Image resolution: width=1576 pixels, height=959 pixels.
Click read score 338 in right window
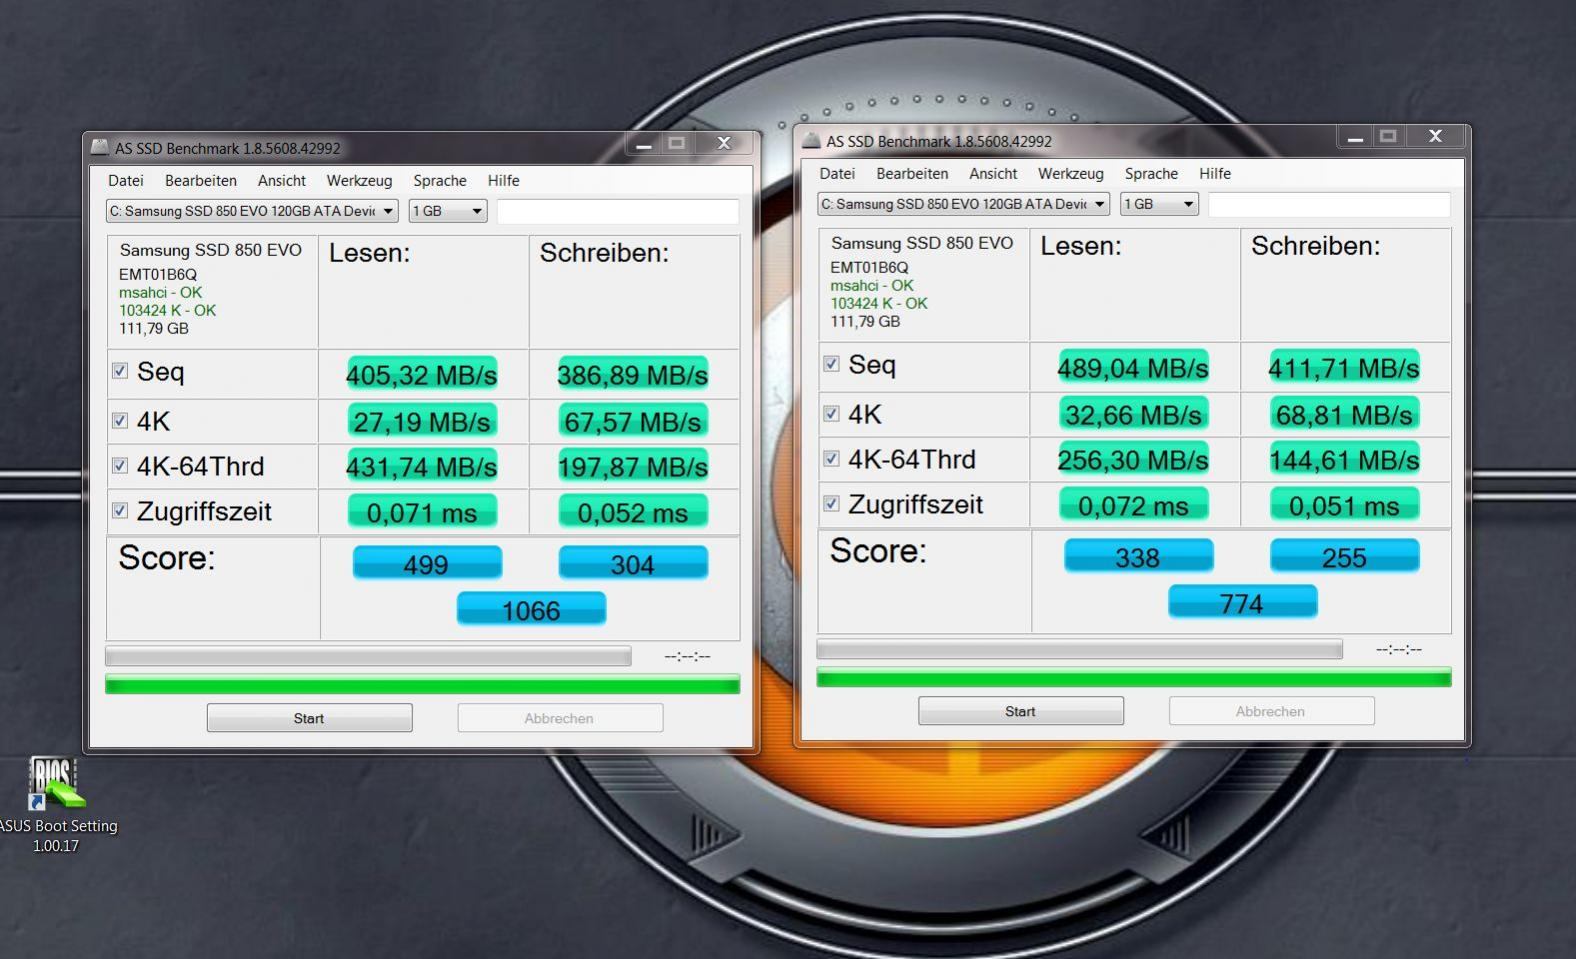point(1138,556)
